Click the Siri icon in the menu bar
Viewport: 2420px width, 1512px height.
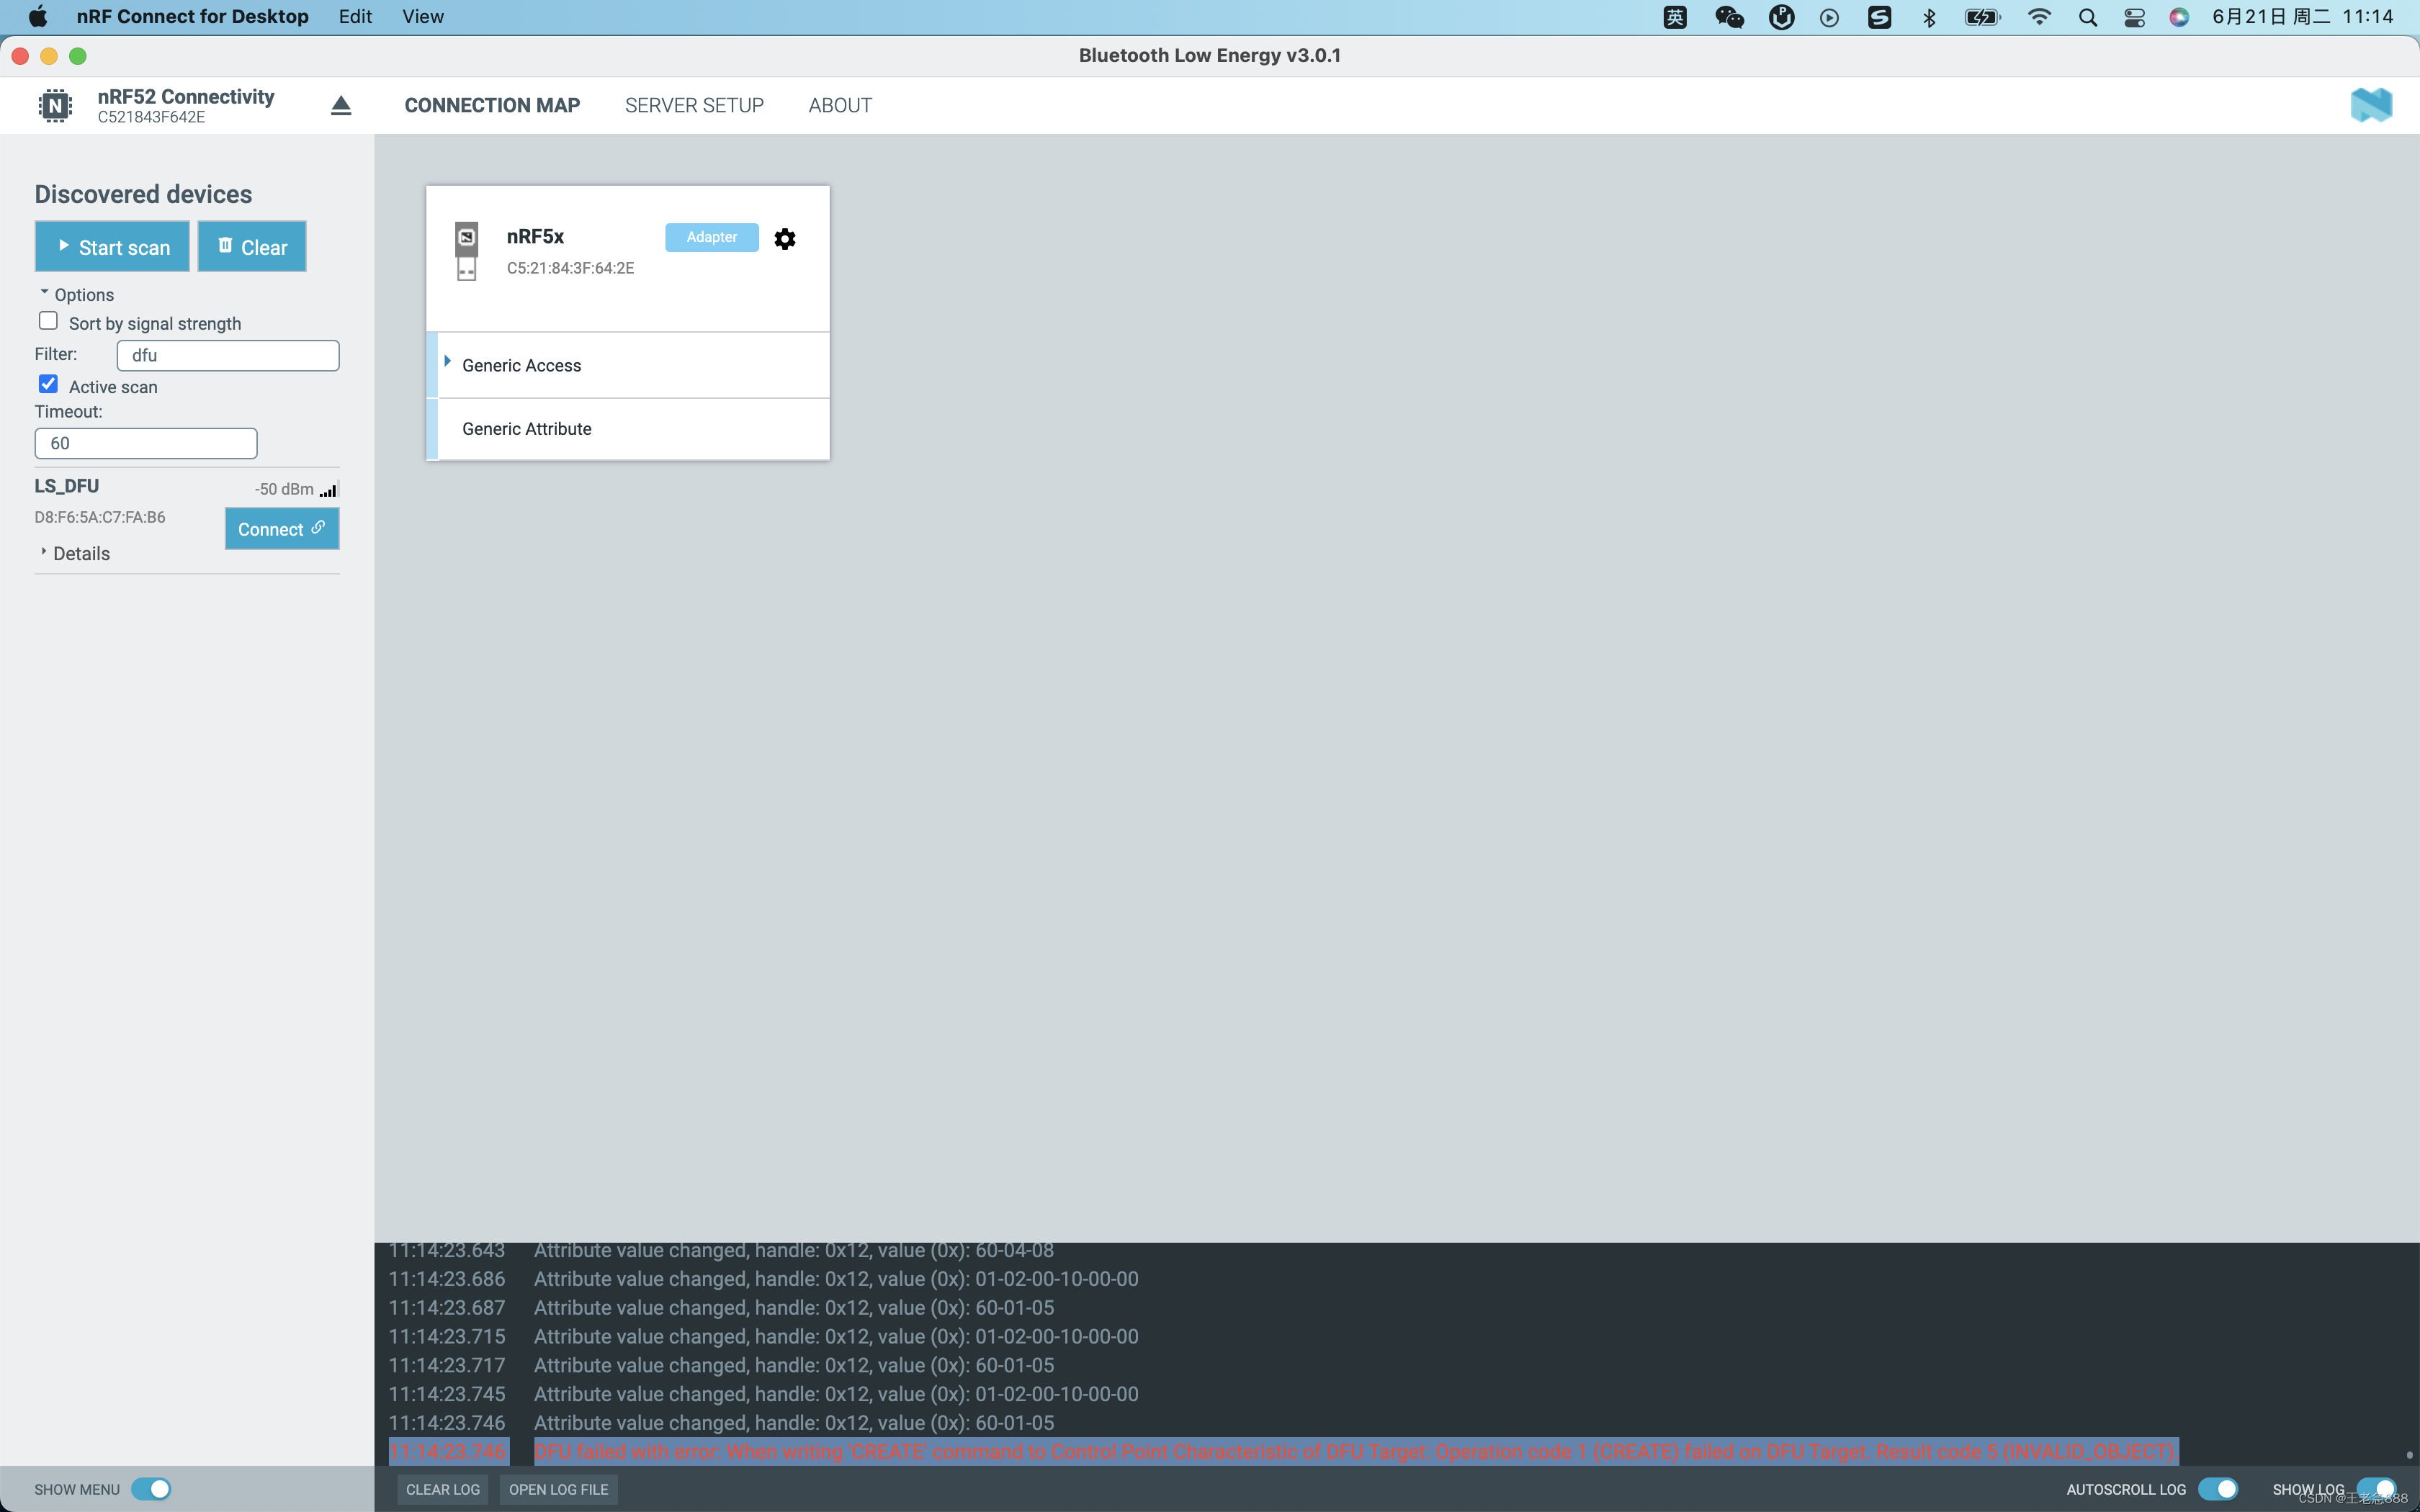(2179, 17)
